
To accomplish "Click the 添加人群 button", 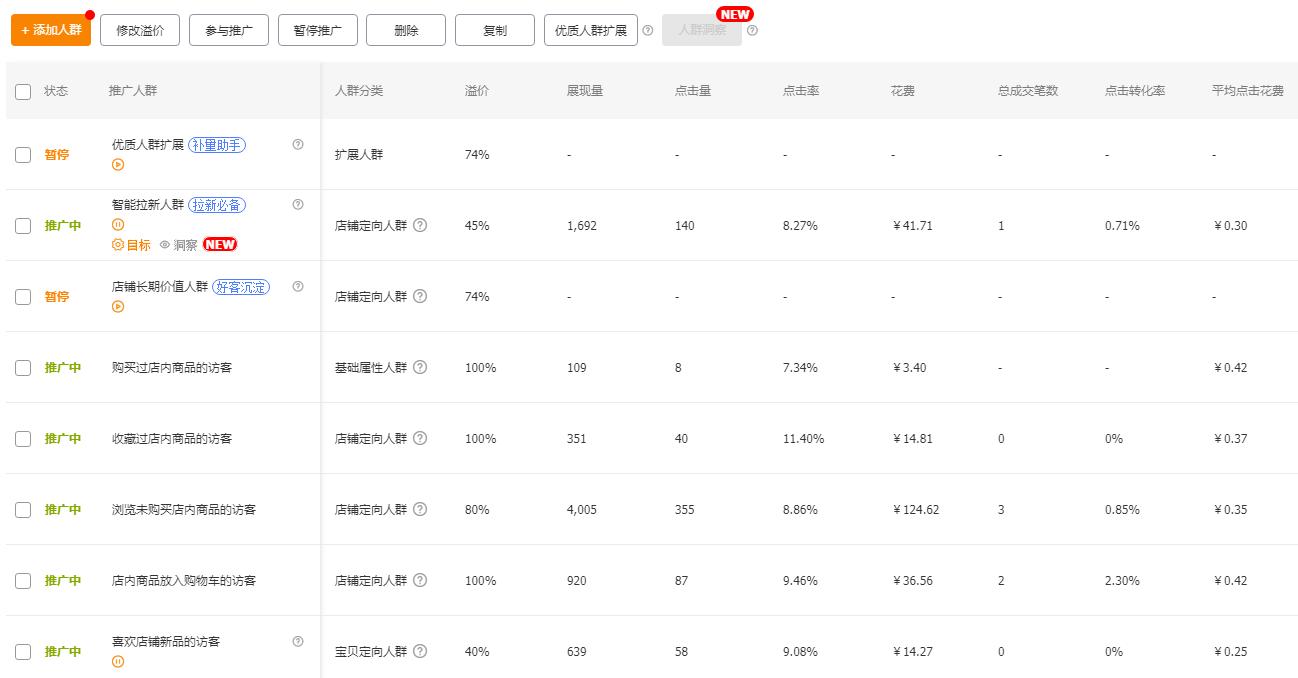I will [x=50, y=30].
